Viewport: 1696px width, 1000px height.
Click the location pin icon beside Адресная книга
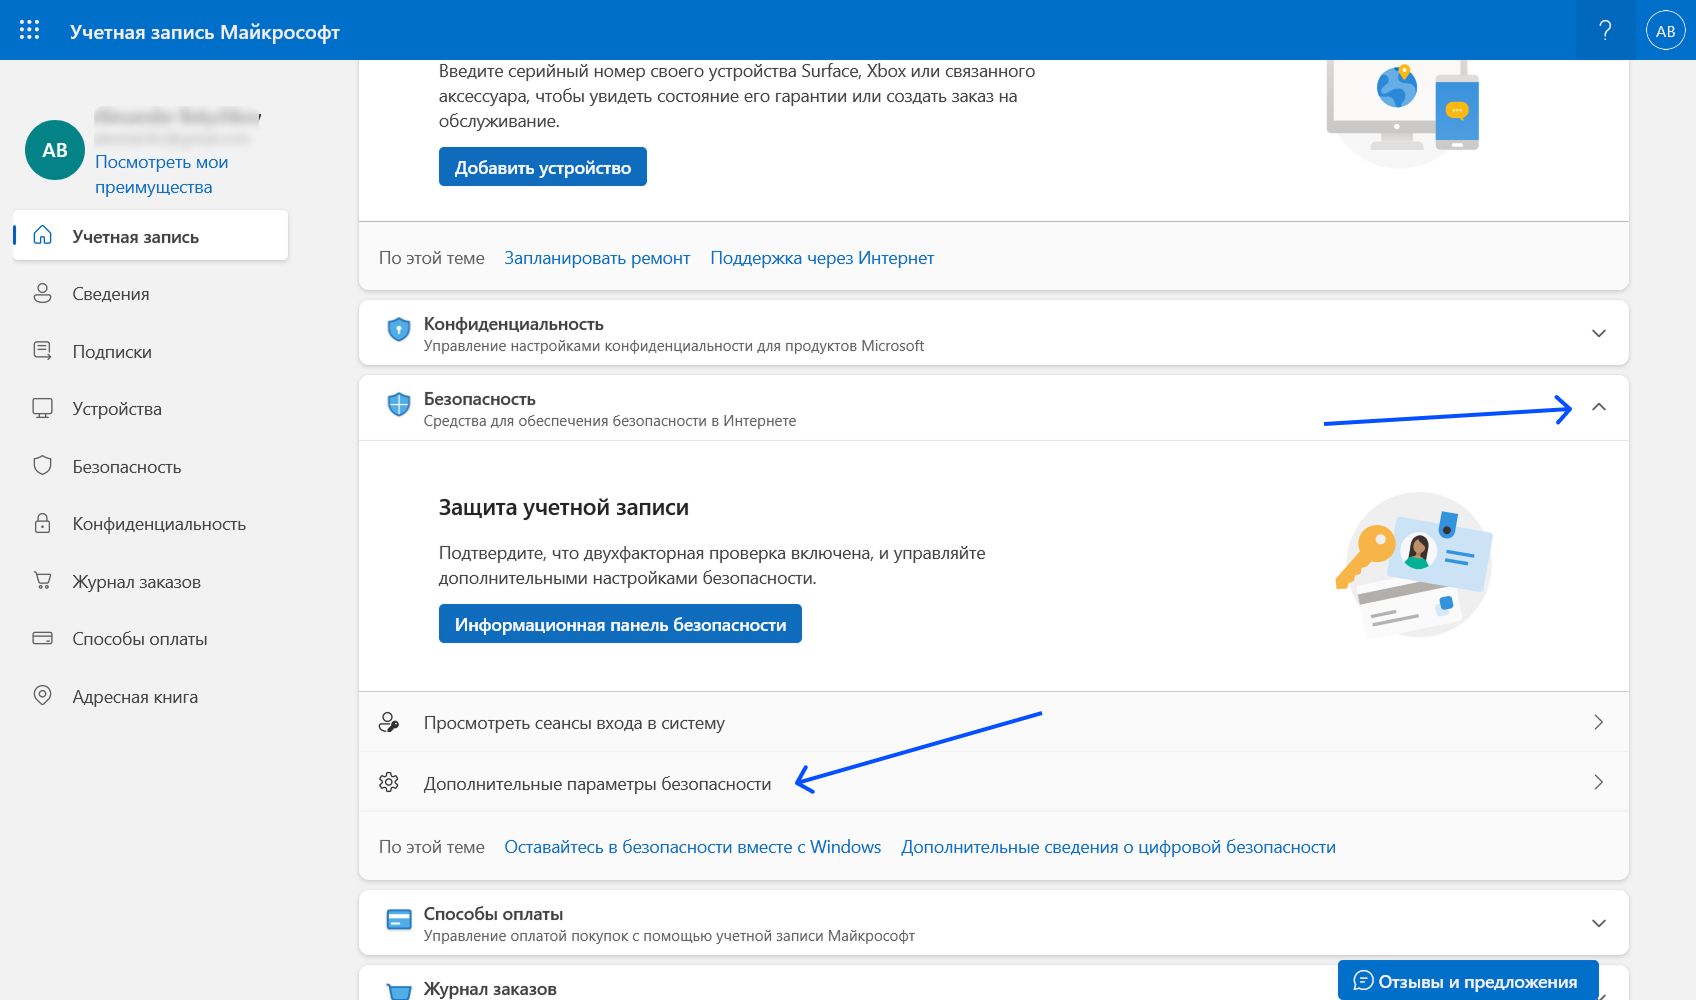tap(42, 696)
